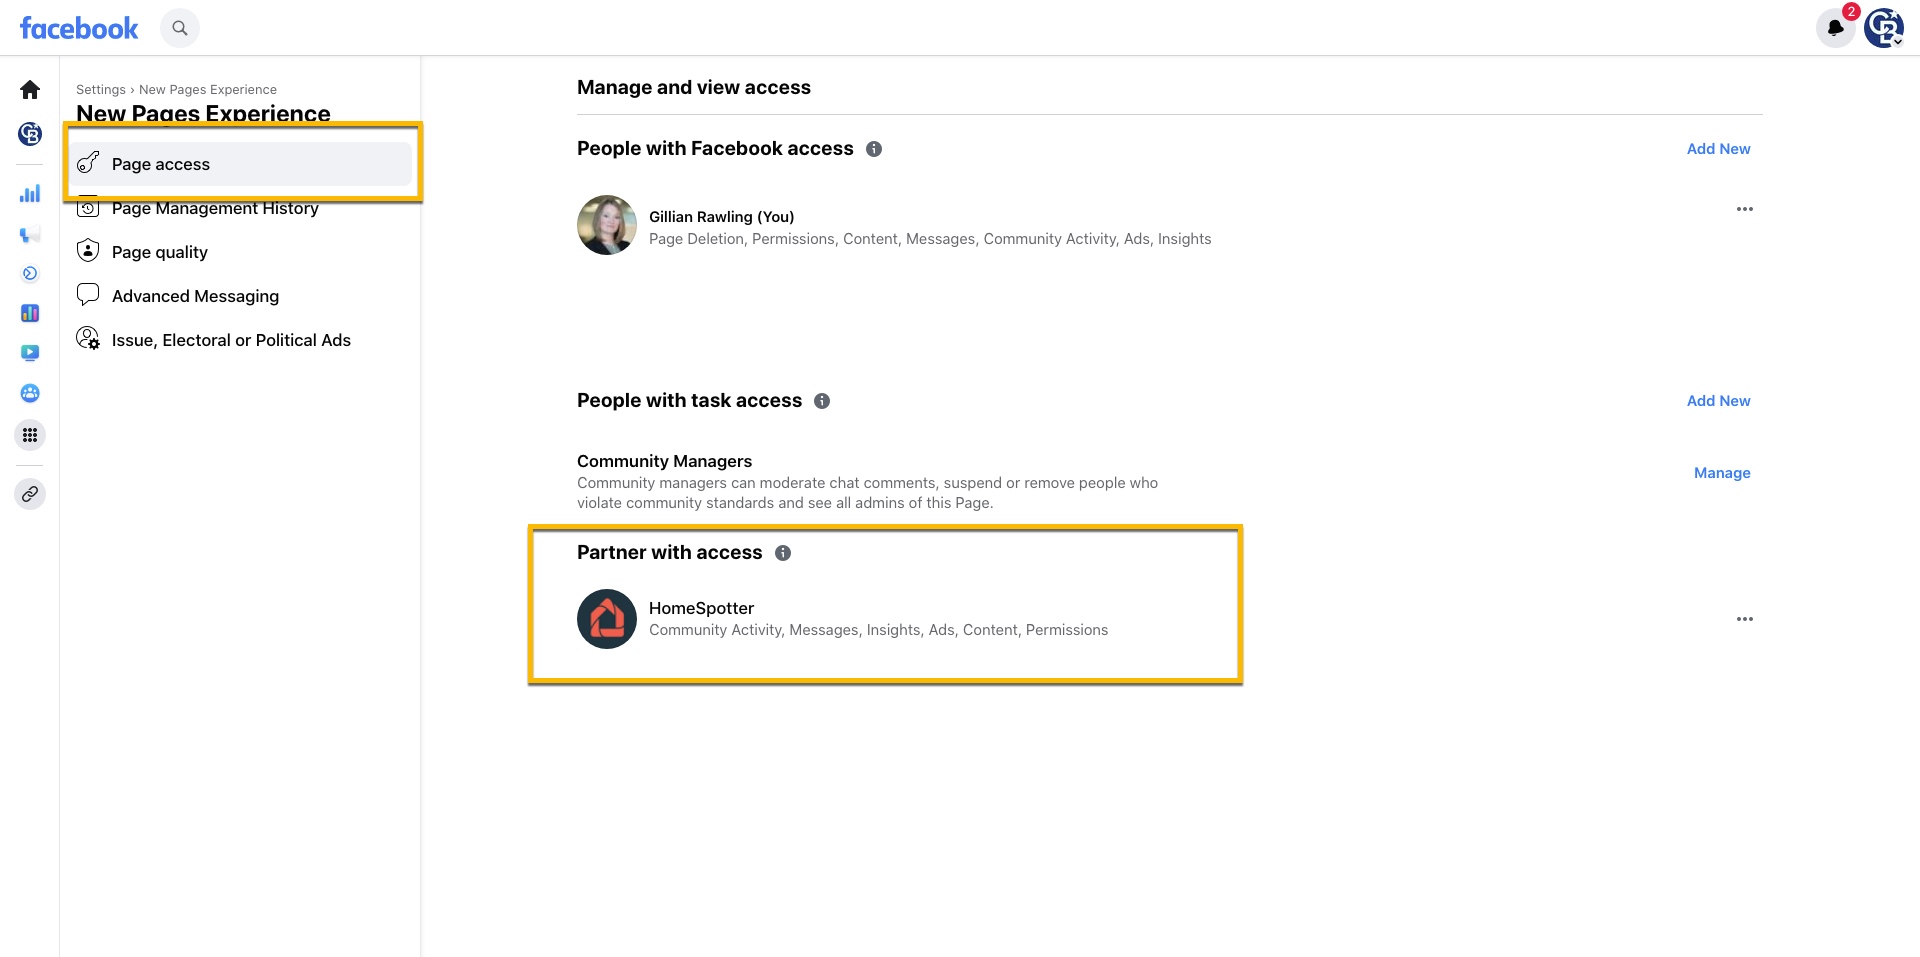
Task: Click the video play screen icon
Action: [30, 353]
